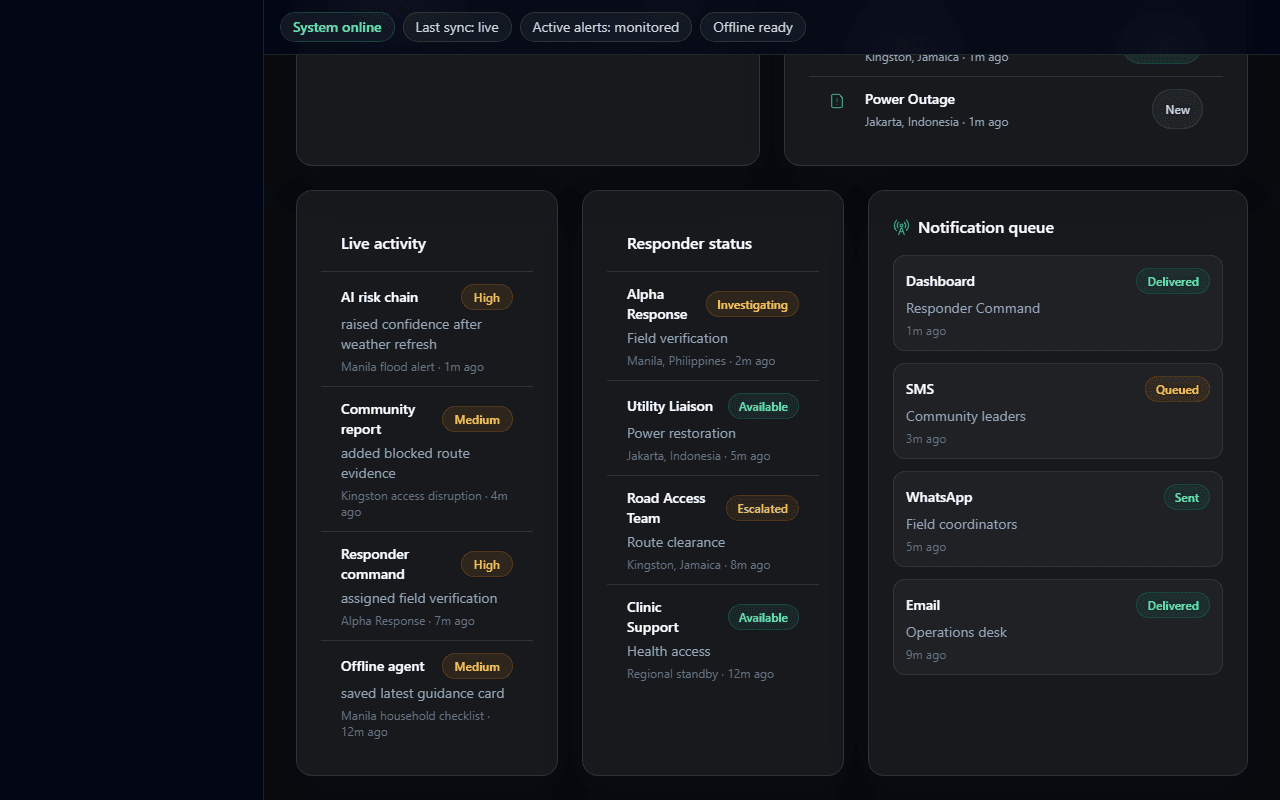Select the Responder status heading

[689, 244]
